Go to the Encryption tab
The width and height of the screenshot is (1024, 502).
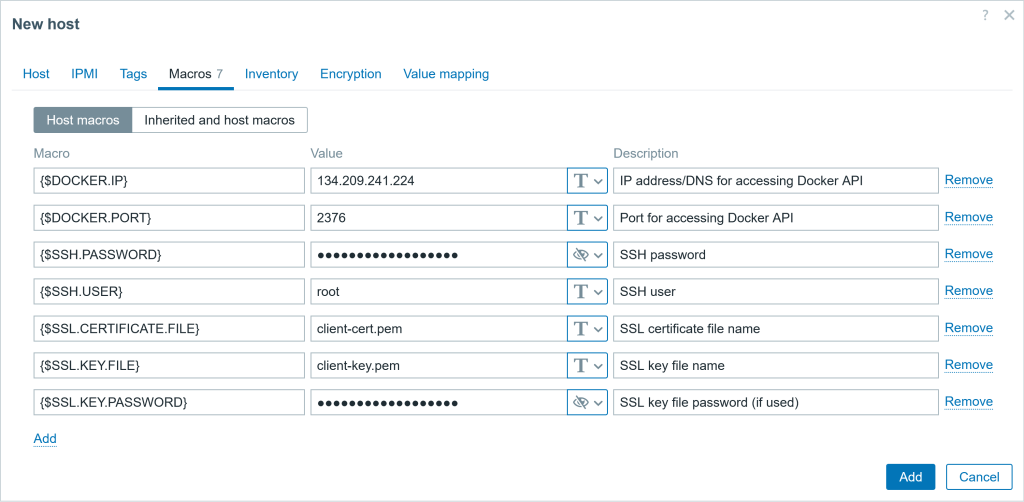coord(350,74)
